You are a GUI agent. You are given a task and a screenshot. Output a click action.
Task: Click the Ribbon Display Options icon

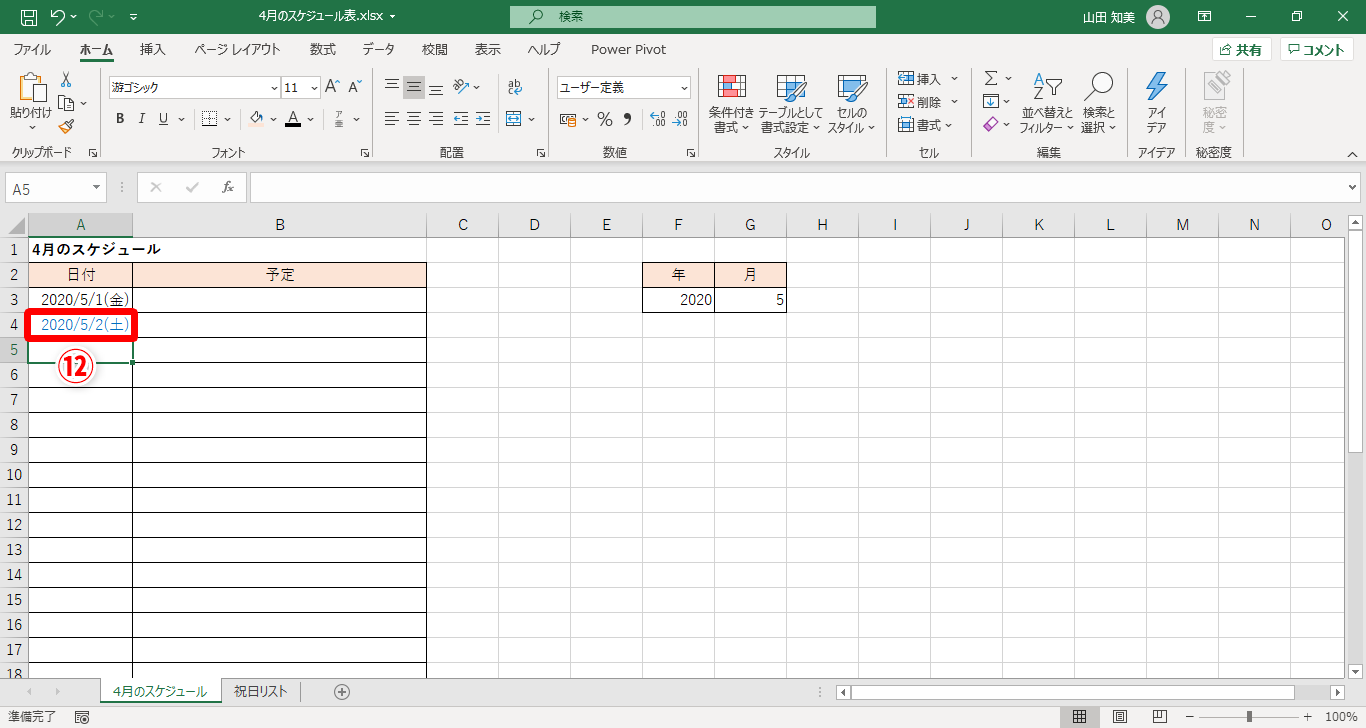click(x=1205, y=17)
